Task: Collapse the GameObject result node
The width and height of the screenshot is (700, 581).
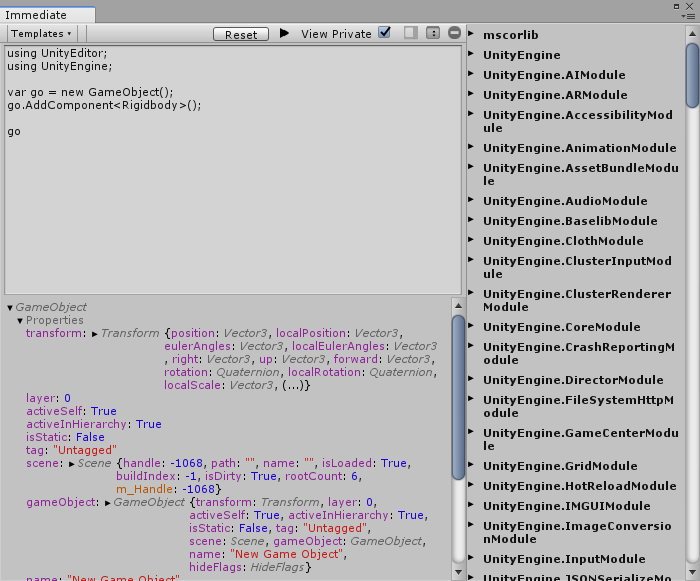Action: click(x=10, y=308)
